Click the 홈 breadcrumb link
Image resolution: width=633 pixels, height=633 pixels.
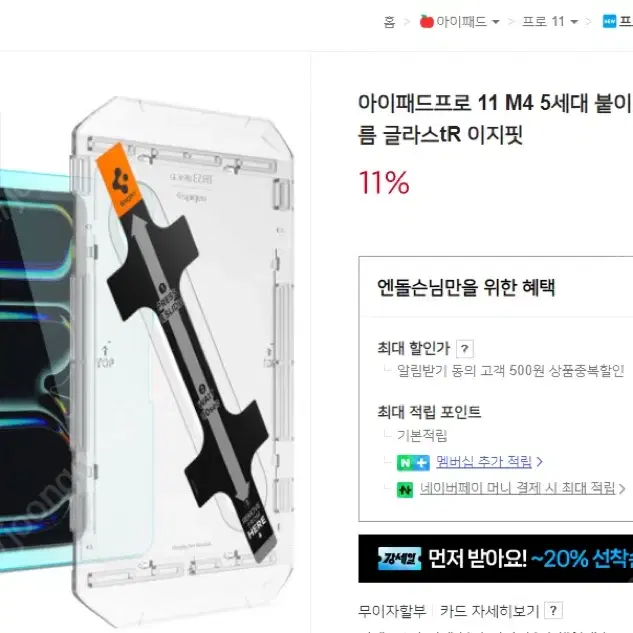389,21
